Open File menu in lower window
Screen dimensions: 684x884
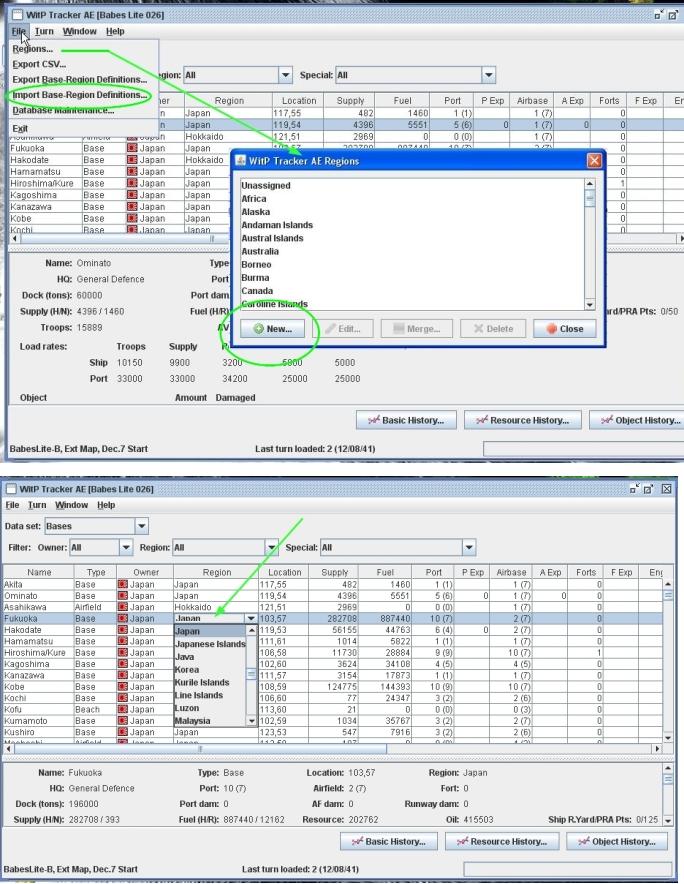click(x=12, y=505)
